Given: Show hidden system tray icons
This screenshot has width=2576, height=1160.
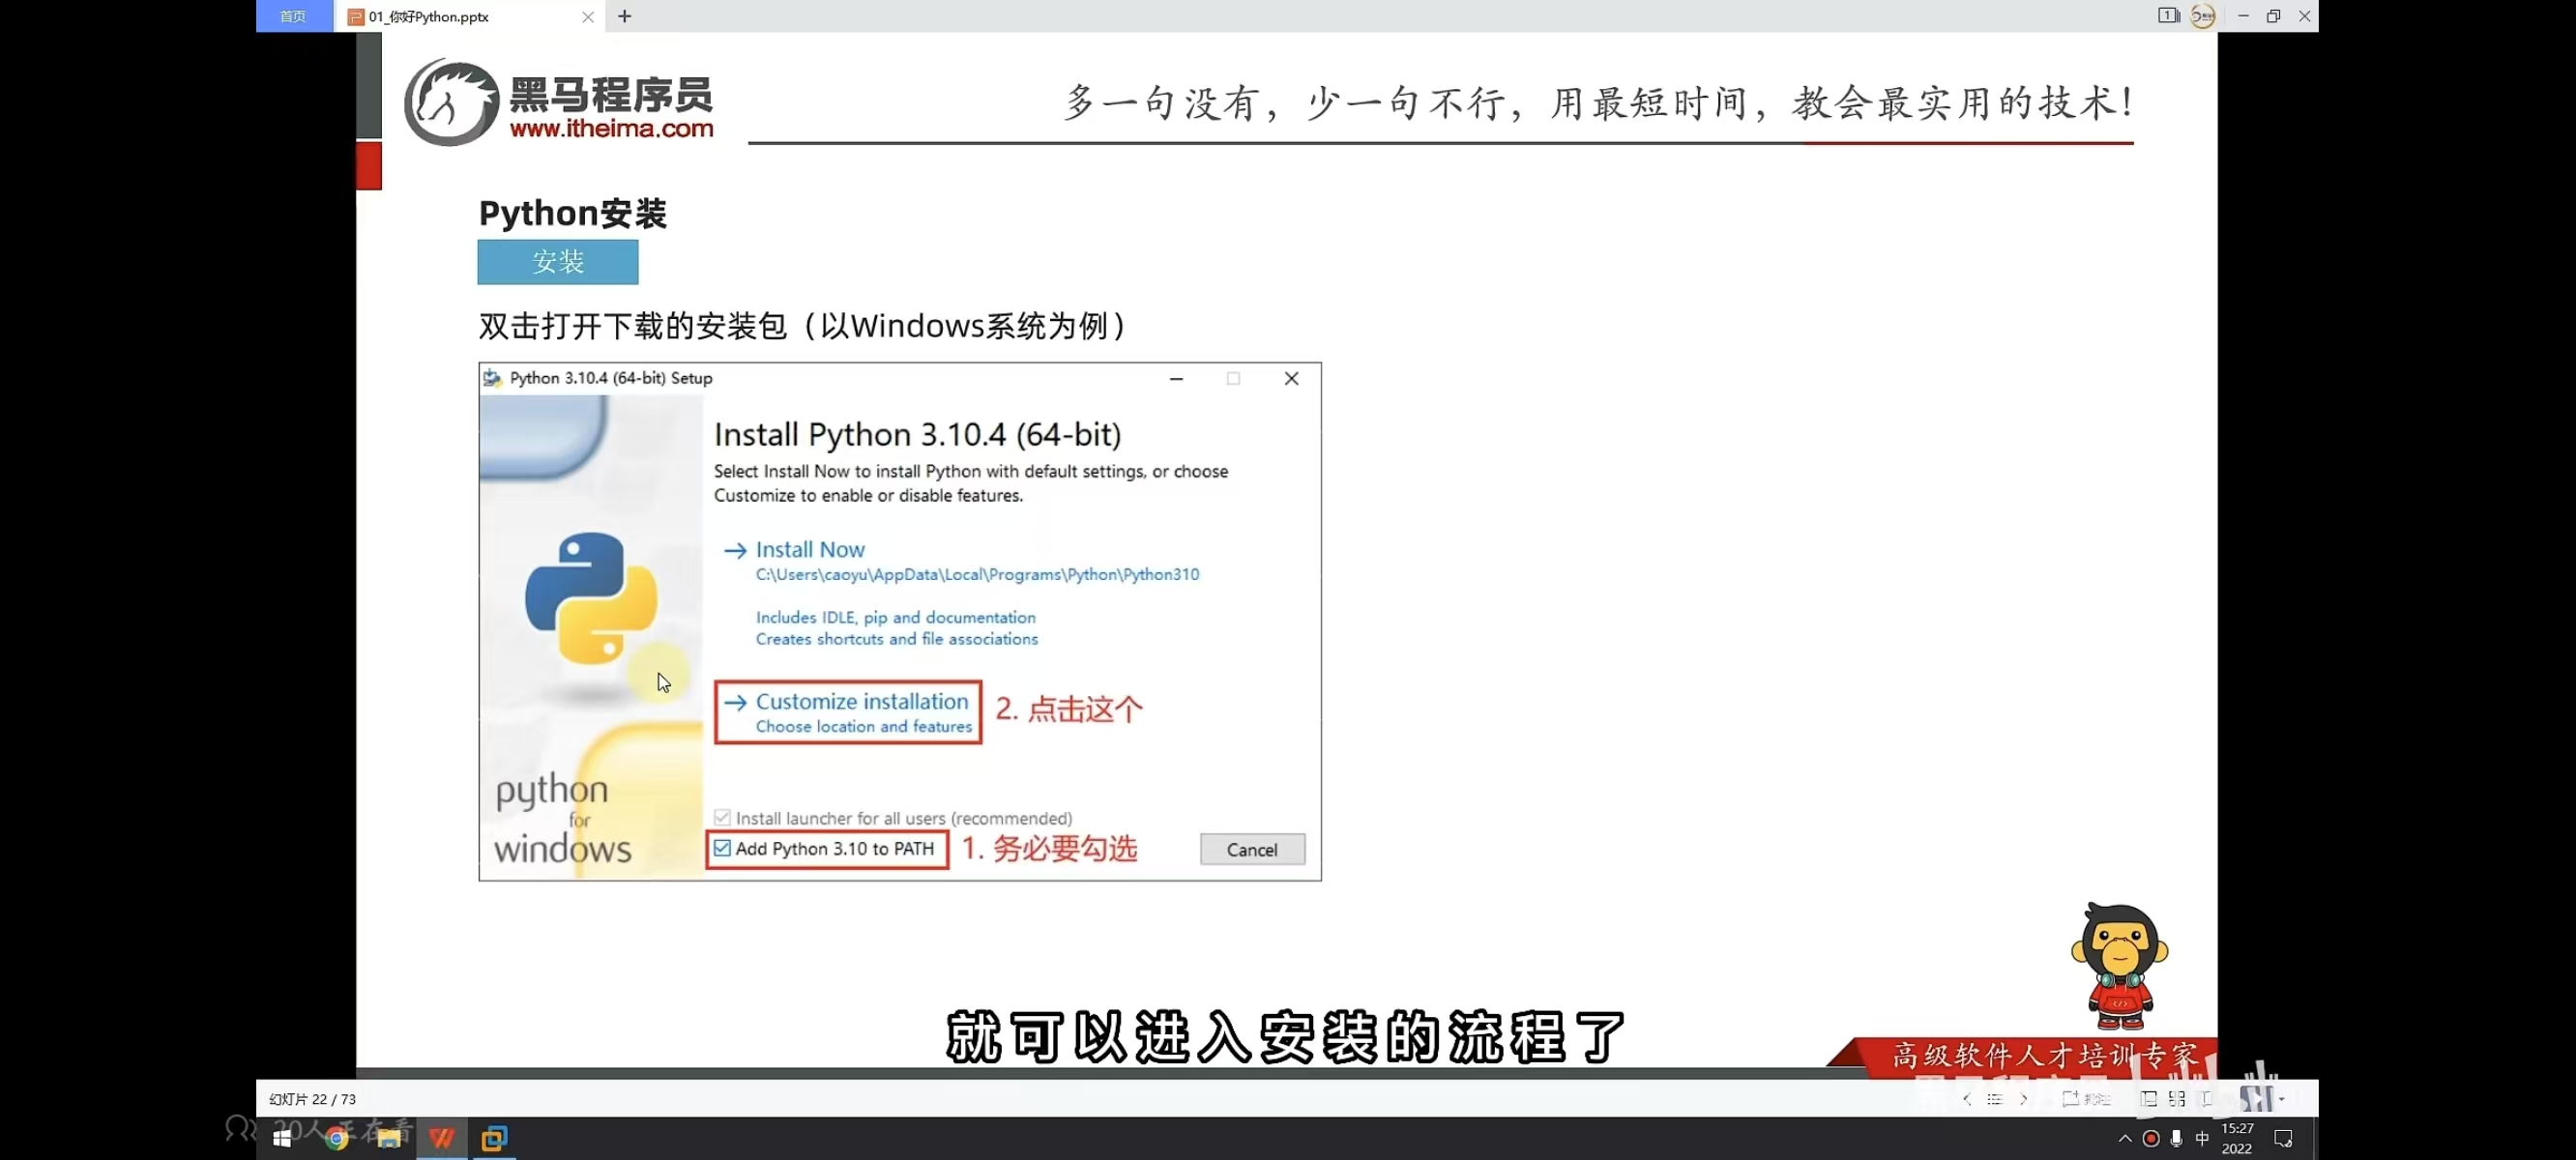Looking at the screenshot, I should tap(2124, 1138).
